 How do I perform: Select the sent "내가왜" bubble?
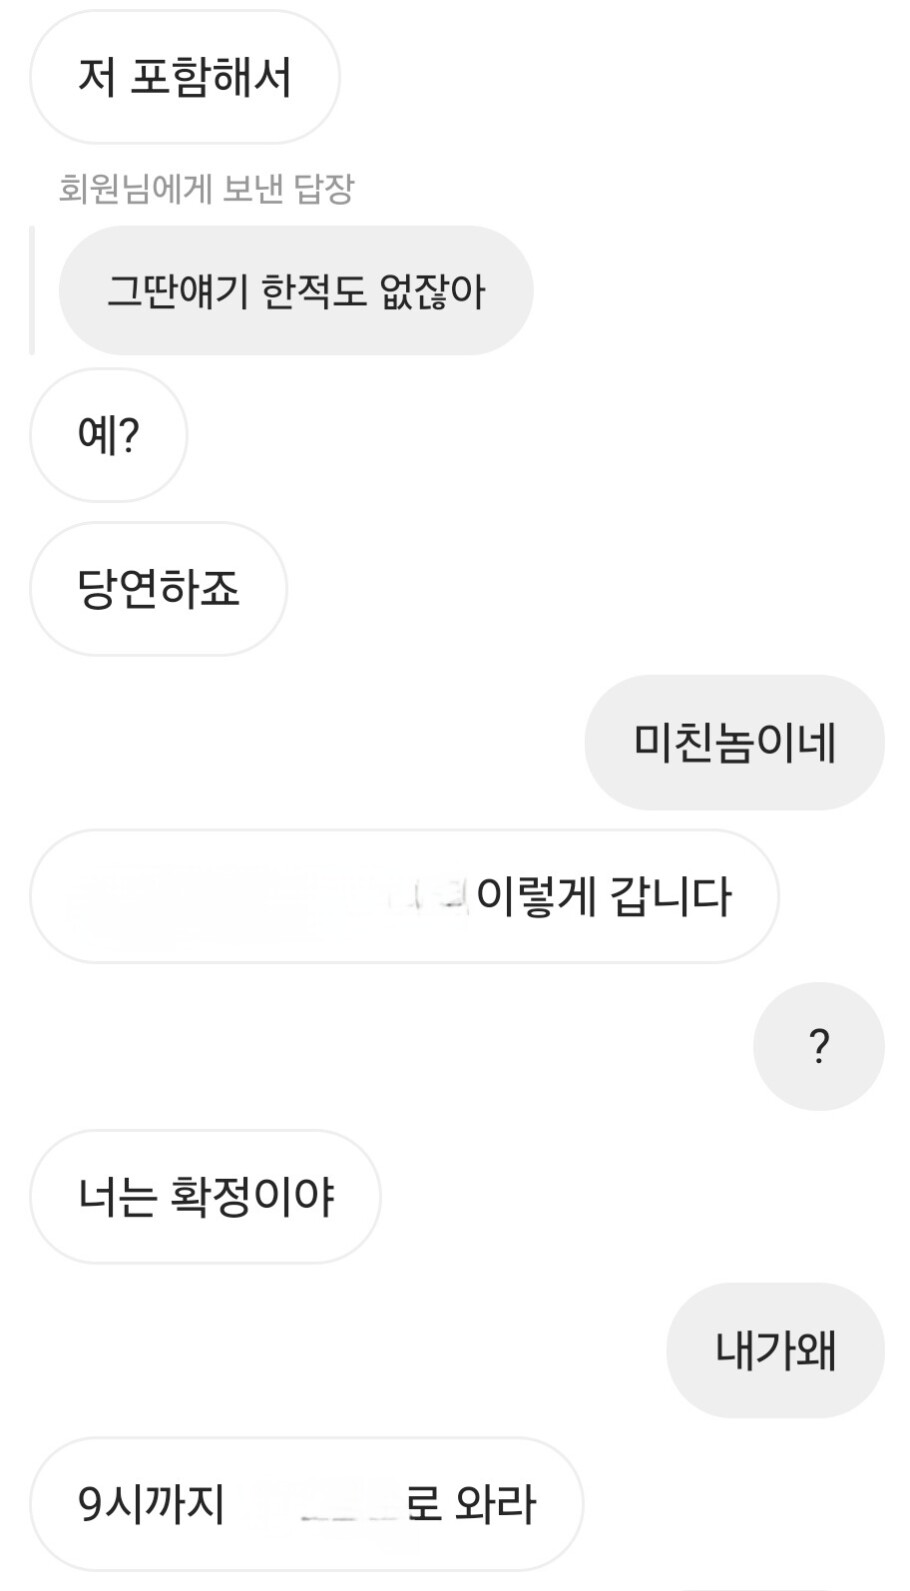coord(775,1350)
